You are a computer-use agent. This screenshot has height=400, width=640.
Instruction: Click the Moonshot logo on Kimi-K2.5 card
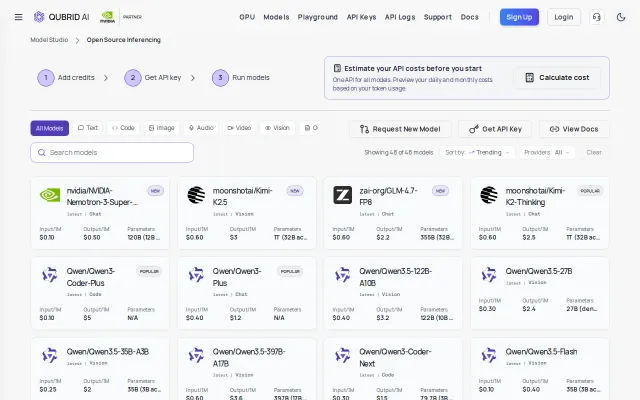(196, 195)
